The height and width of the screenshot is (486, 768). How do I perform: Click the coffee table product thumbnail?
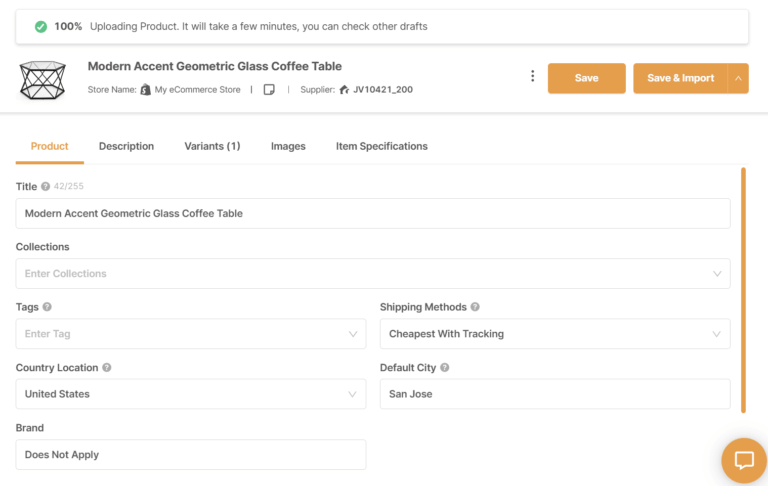click(x=42, y=80)
